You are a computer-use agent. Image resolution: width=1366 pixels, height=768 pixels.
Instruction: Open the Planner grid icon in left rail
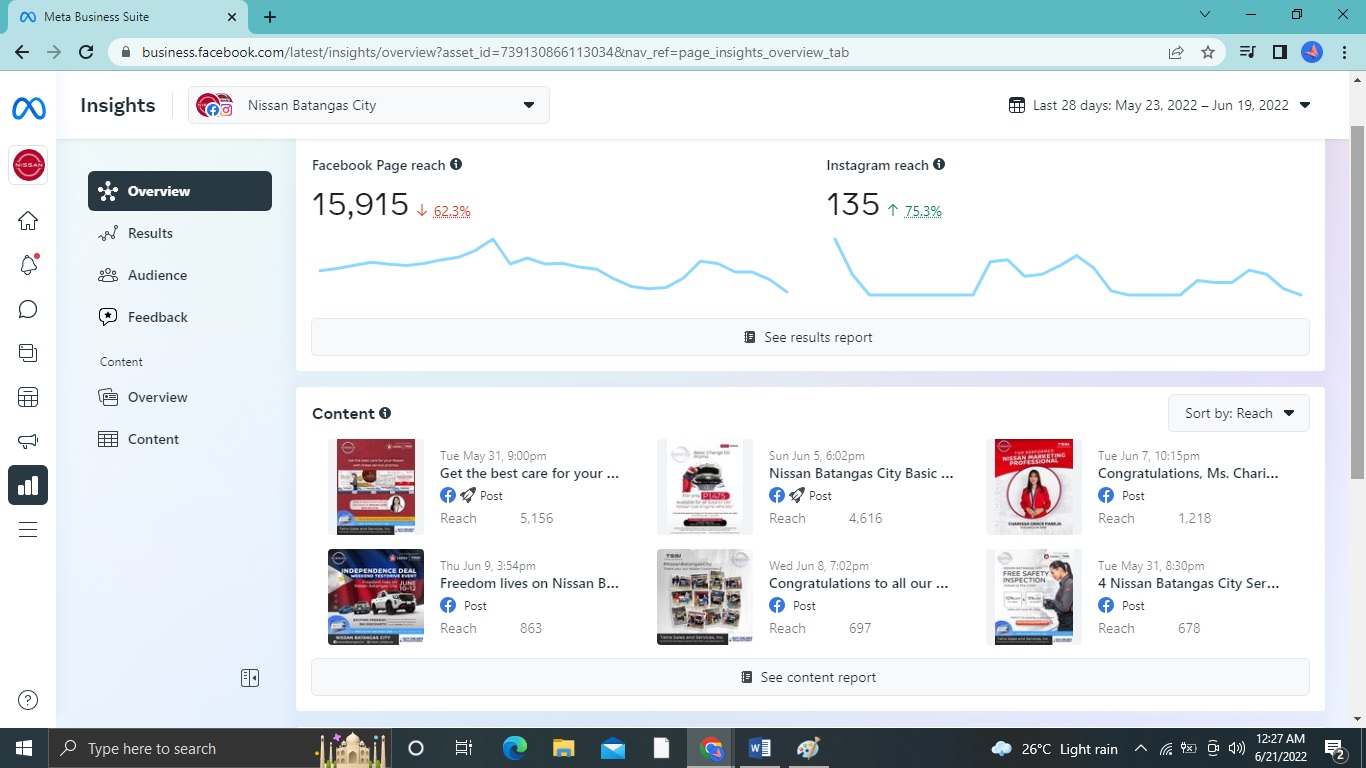coord(28,397)
